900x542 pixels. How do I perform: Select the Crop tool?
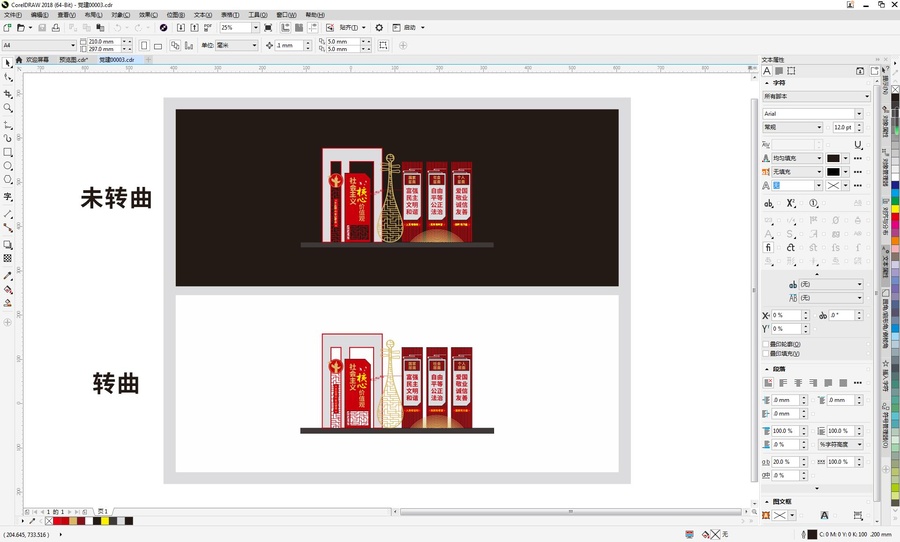pos(7,93)
